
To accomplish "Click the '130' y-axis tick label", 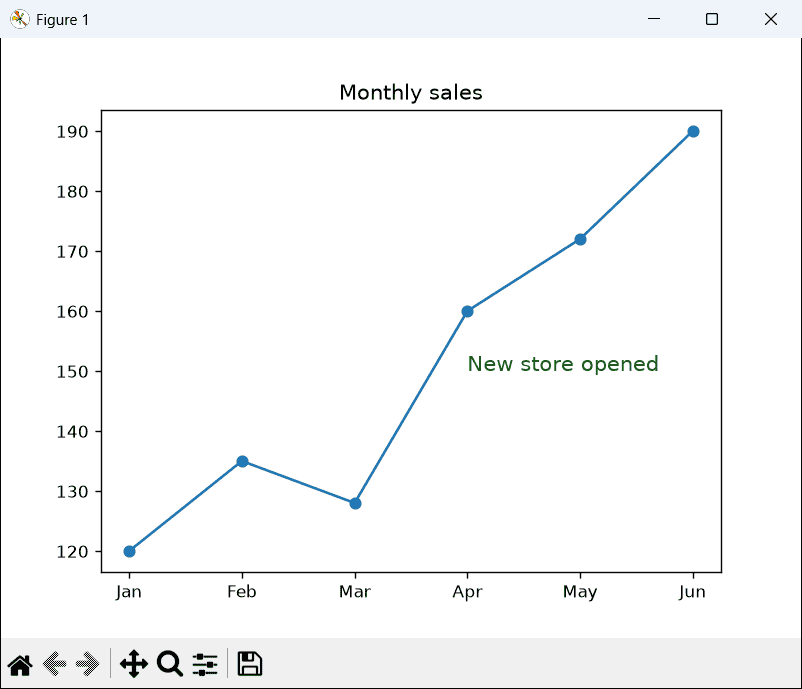I will (x=72, y=492).
